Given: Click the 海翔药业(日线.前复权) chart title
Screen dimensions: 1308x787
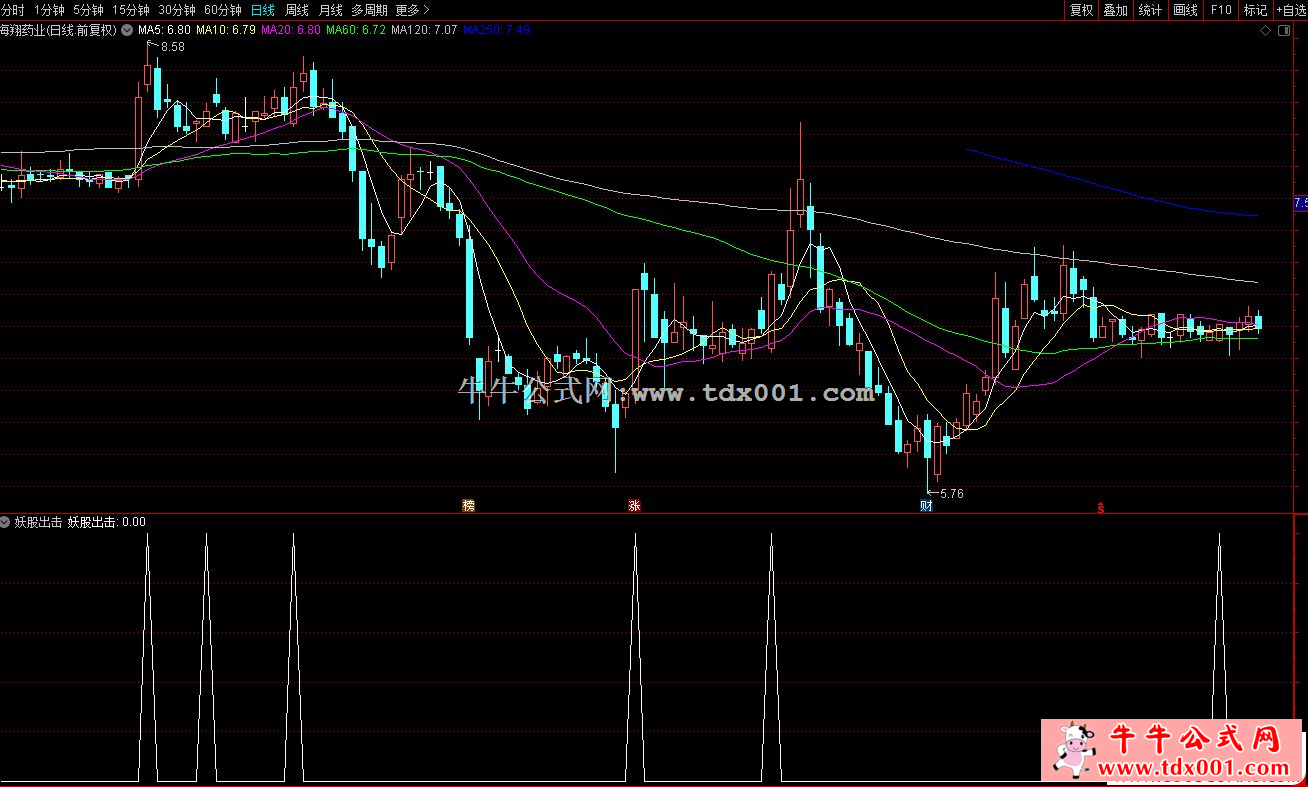Looking at the screenshot, I should [x=59, y=30].
